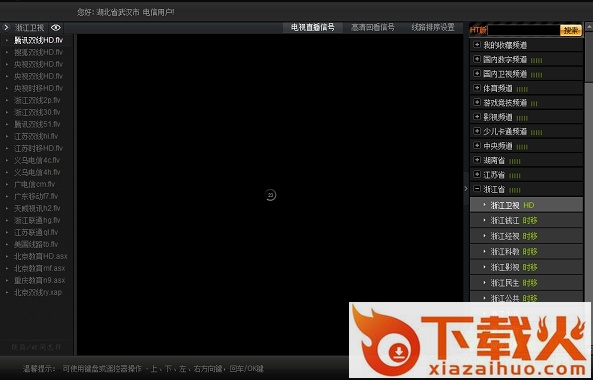
Task: Select the 浙江影视 时移 channel
Action: [526, 267]
